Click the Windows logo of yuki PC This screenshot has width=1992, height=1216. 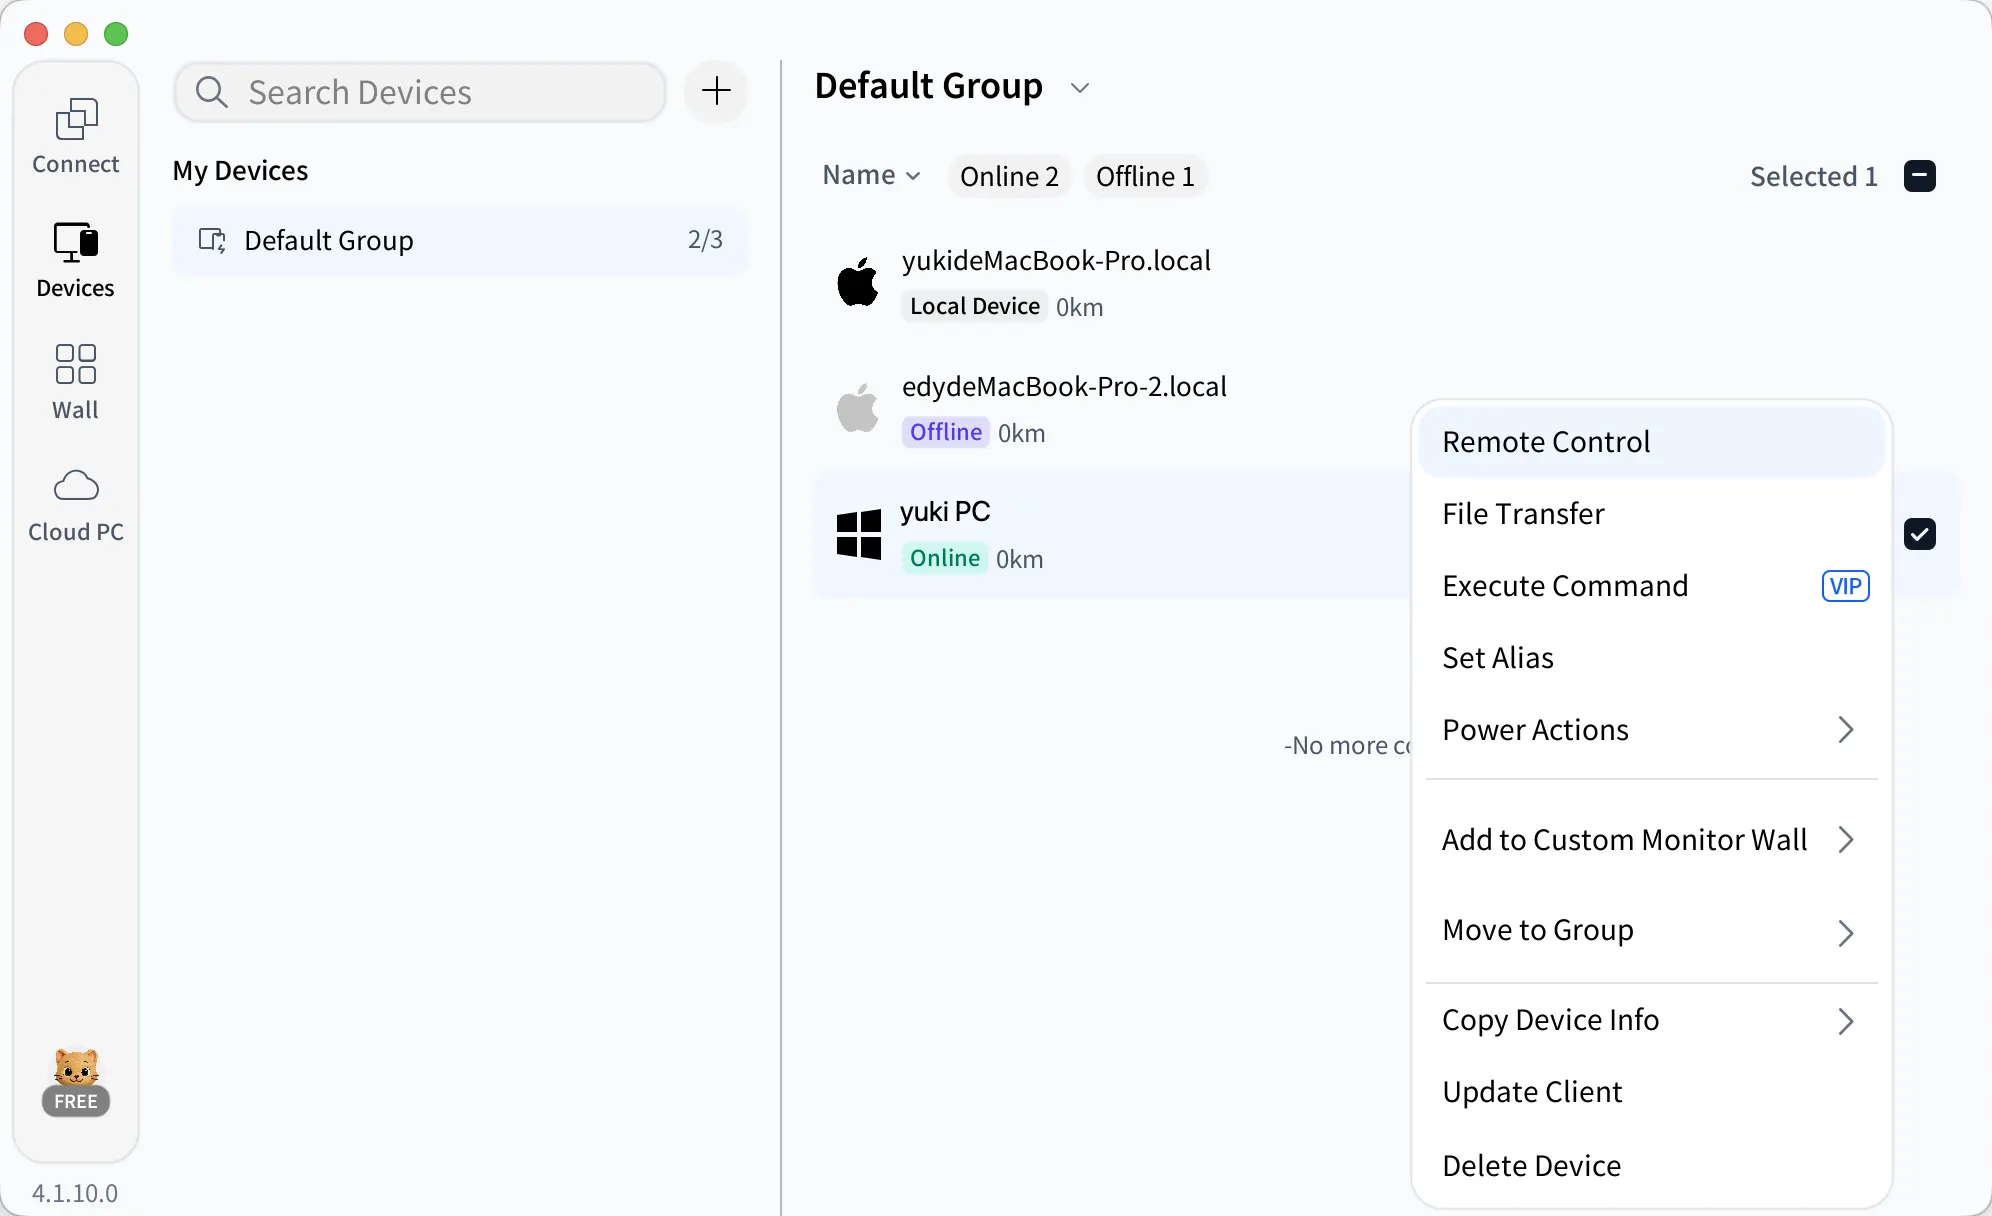(859, 534)
